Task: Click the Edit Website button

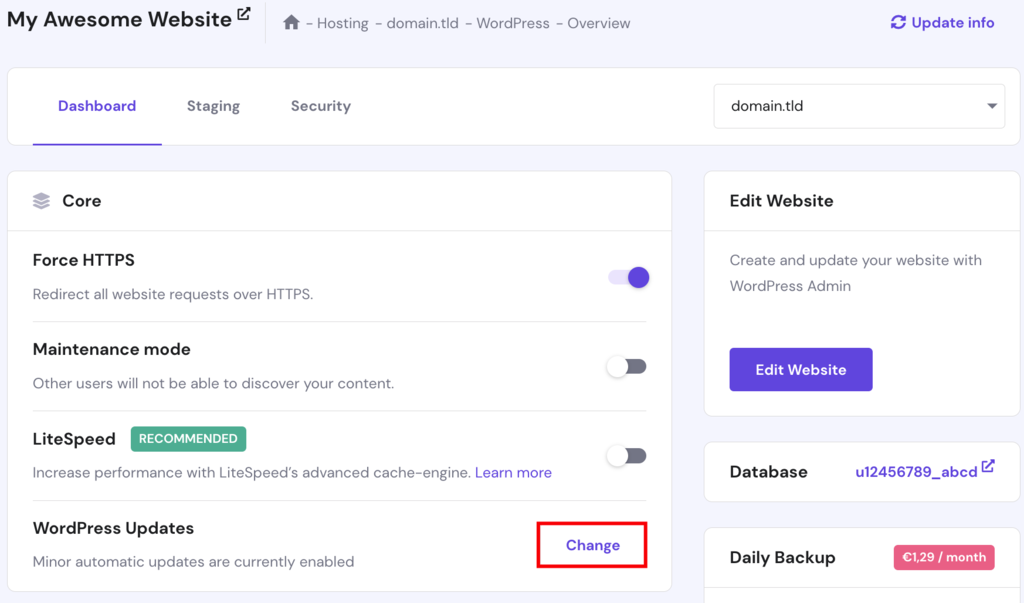Action: [800, 369]
